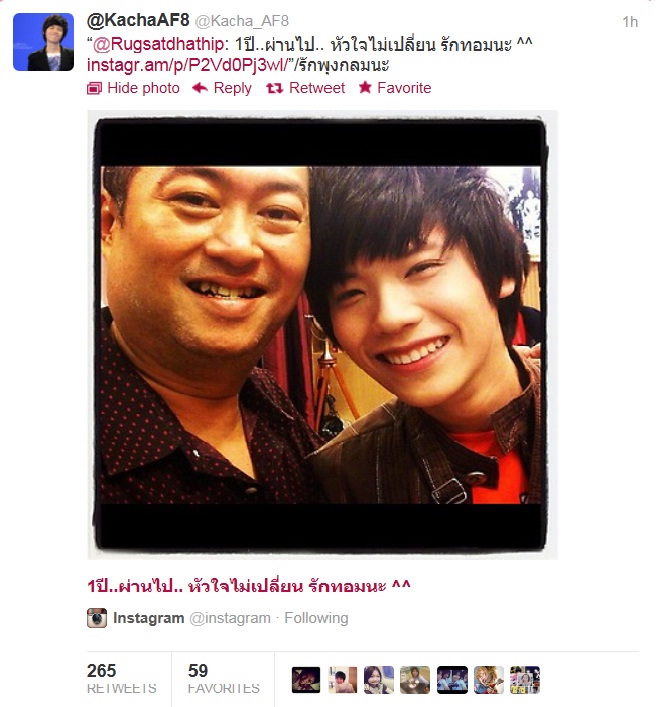Favorite this tweet via Favorite label
Screen dimensions: 666x707
[x=404, y=88]
